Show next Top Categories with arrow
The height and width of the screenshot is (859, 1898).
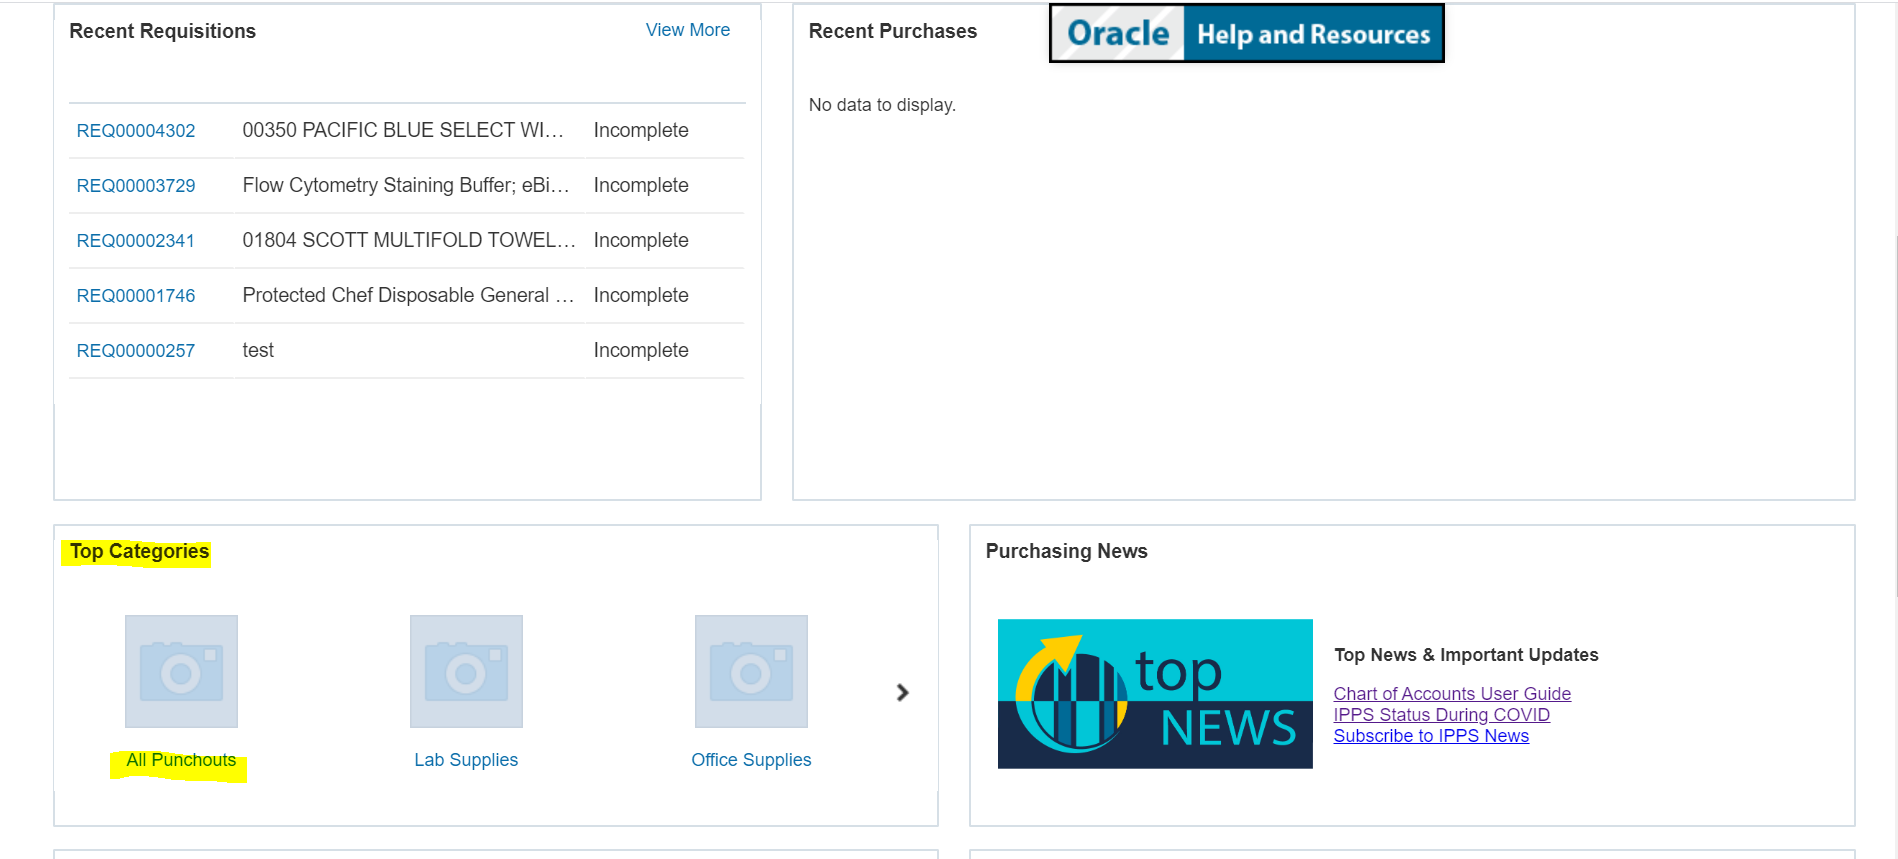tap(902, 692)
